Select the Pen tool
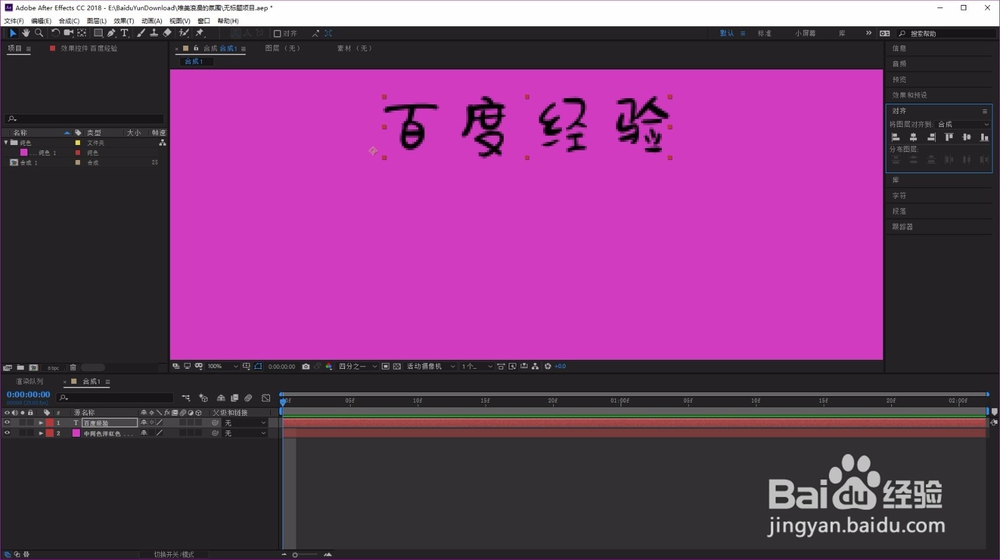 click(x=112, y=33)
